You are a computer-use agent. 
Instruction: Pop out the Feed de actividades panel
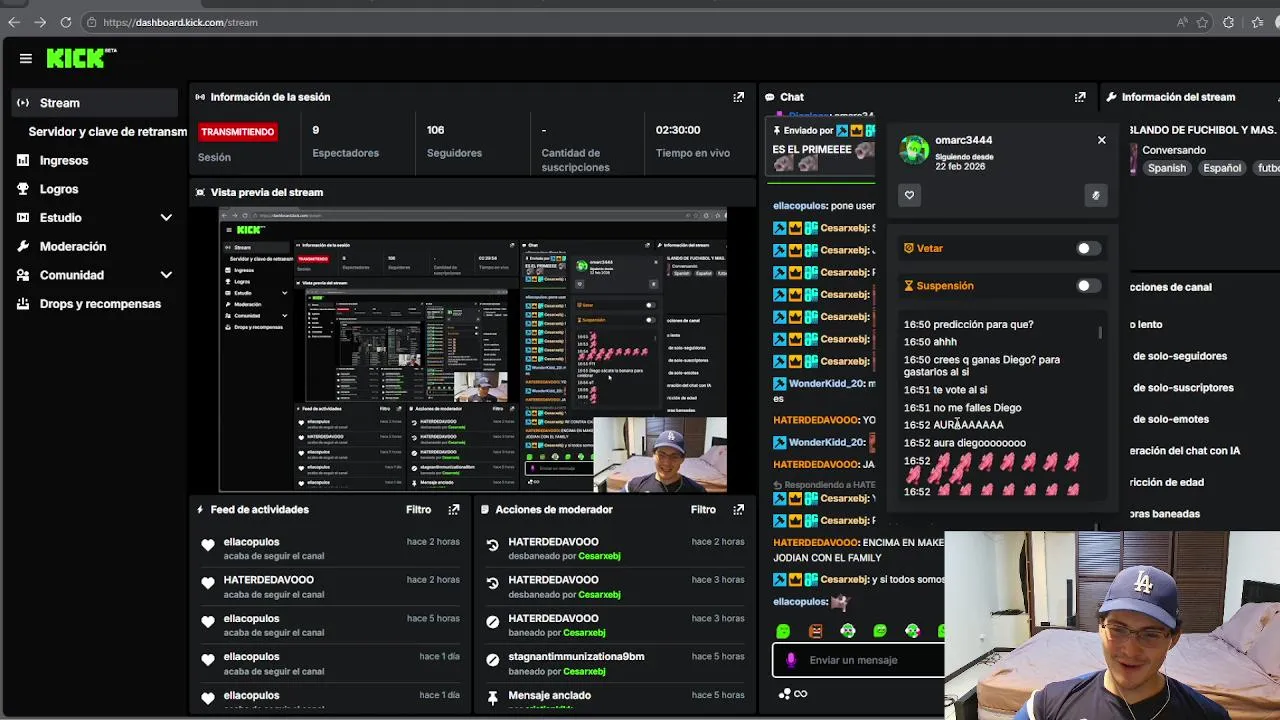[x=454, y=509]
